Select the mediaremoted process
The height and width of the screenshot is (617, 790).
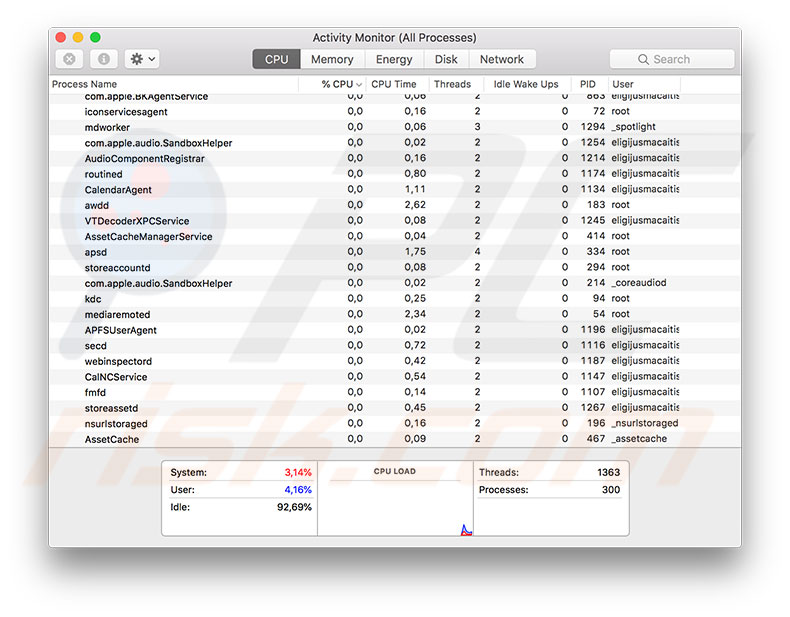coord(395,314)
